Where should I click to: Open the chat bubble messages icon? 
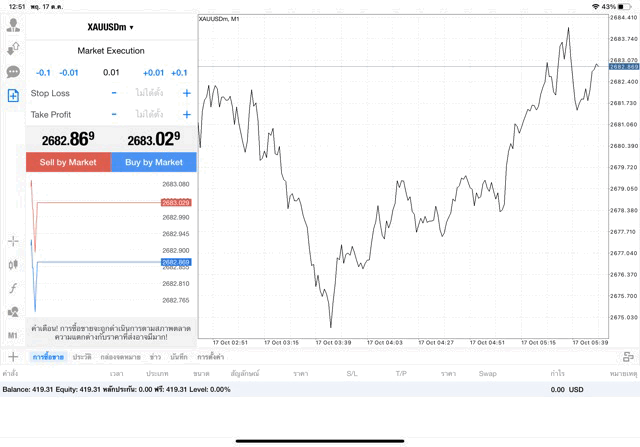pos(13,72)
